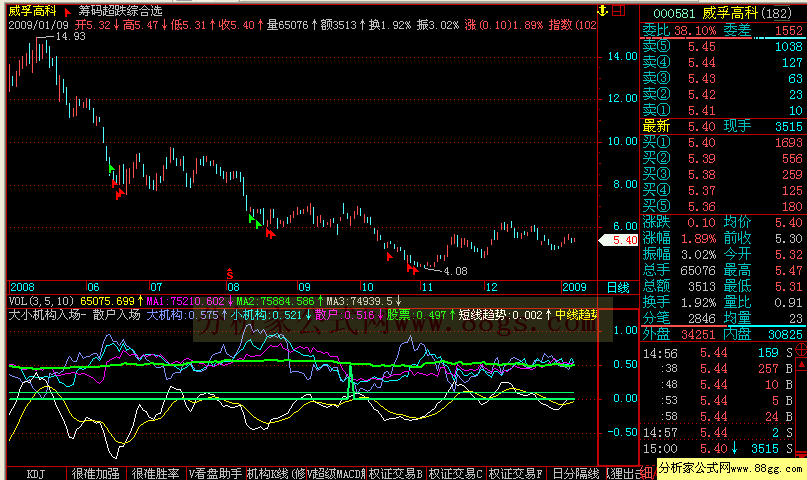Click the 买⑤ 5.36 bid row
Image resolution: width=807 pixels, height=480 pixels.
click(x=722, y=206)
